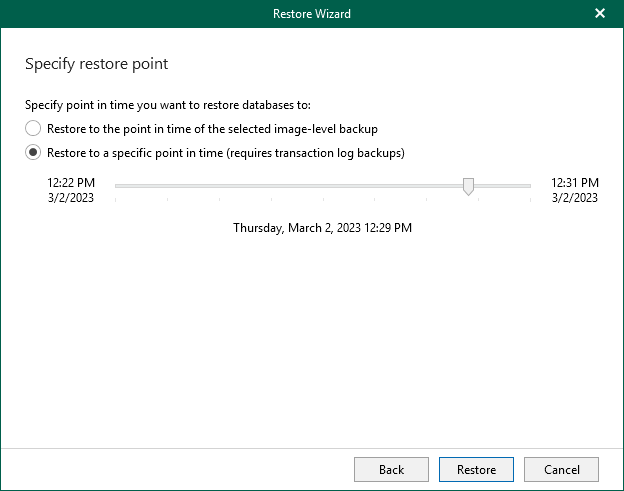Click the Thursday, March 2, 2023 12:29 PM text
This screenshot has height=491, width=624.
point(322,228)
